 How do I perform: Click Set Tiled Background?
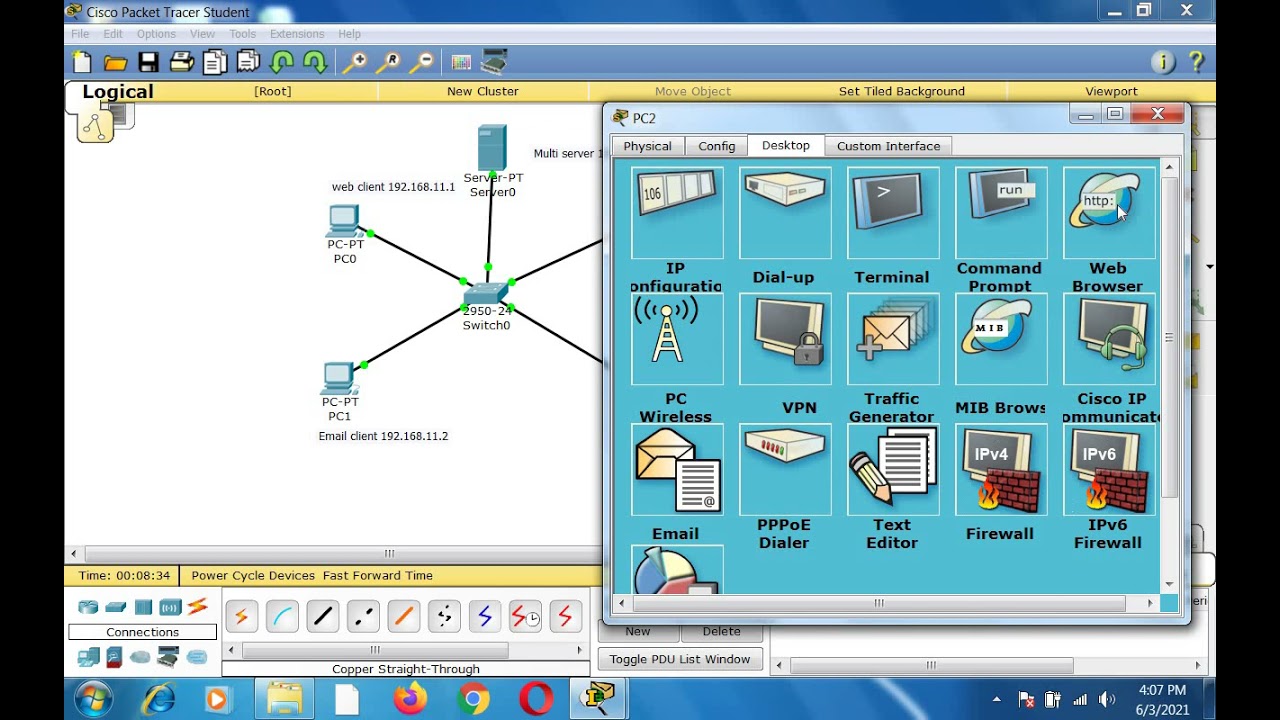pyautogui.click(x=902, y=91)
